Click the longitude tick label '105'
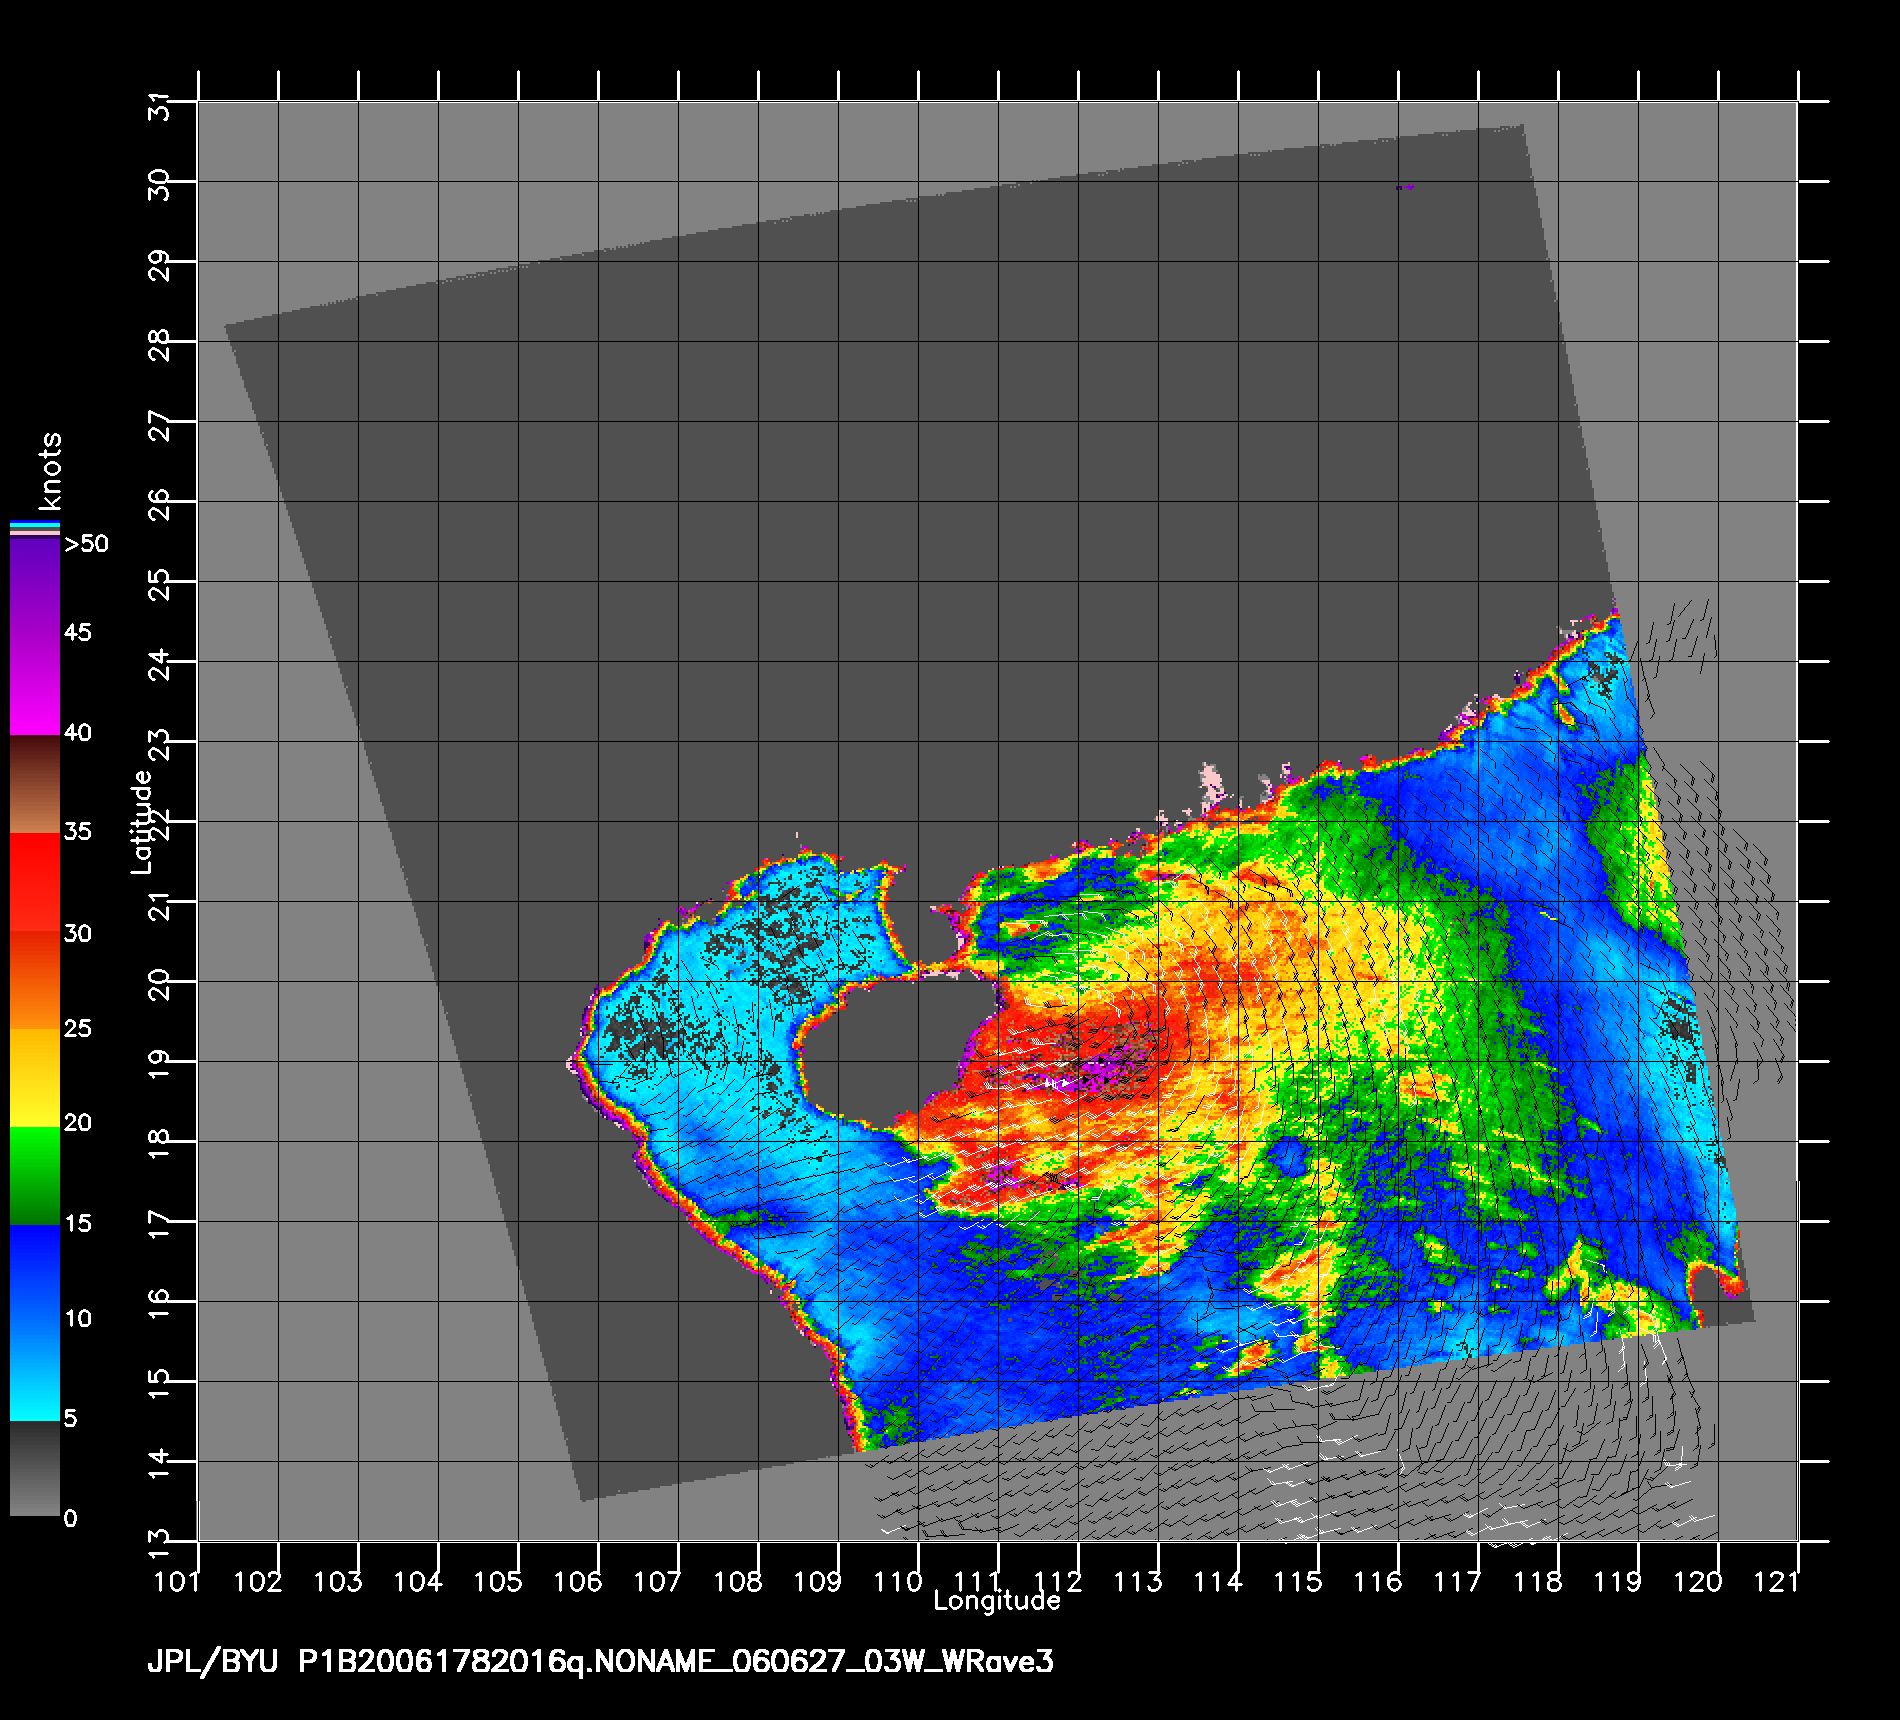Screen dimensions: 1900x1720 tap(497, 1581)
